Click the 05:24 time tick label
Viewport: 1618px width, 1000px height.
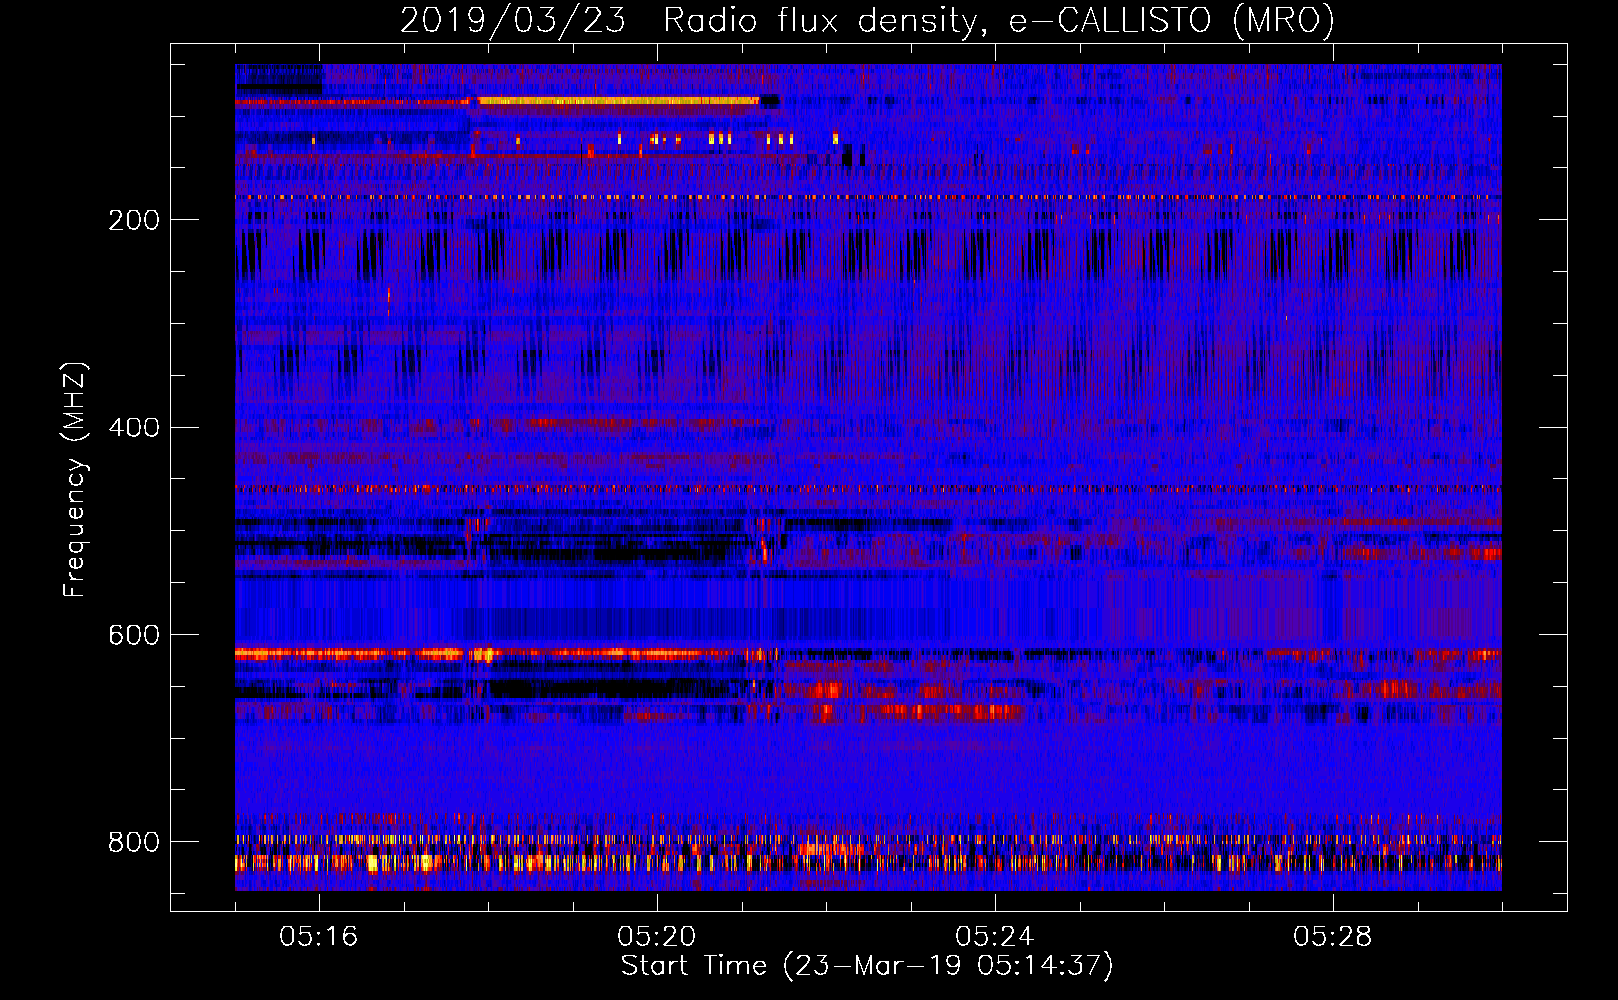pyautogui.click(x=995, y=937)
